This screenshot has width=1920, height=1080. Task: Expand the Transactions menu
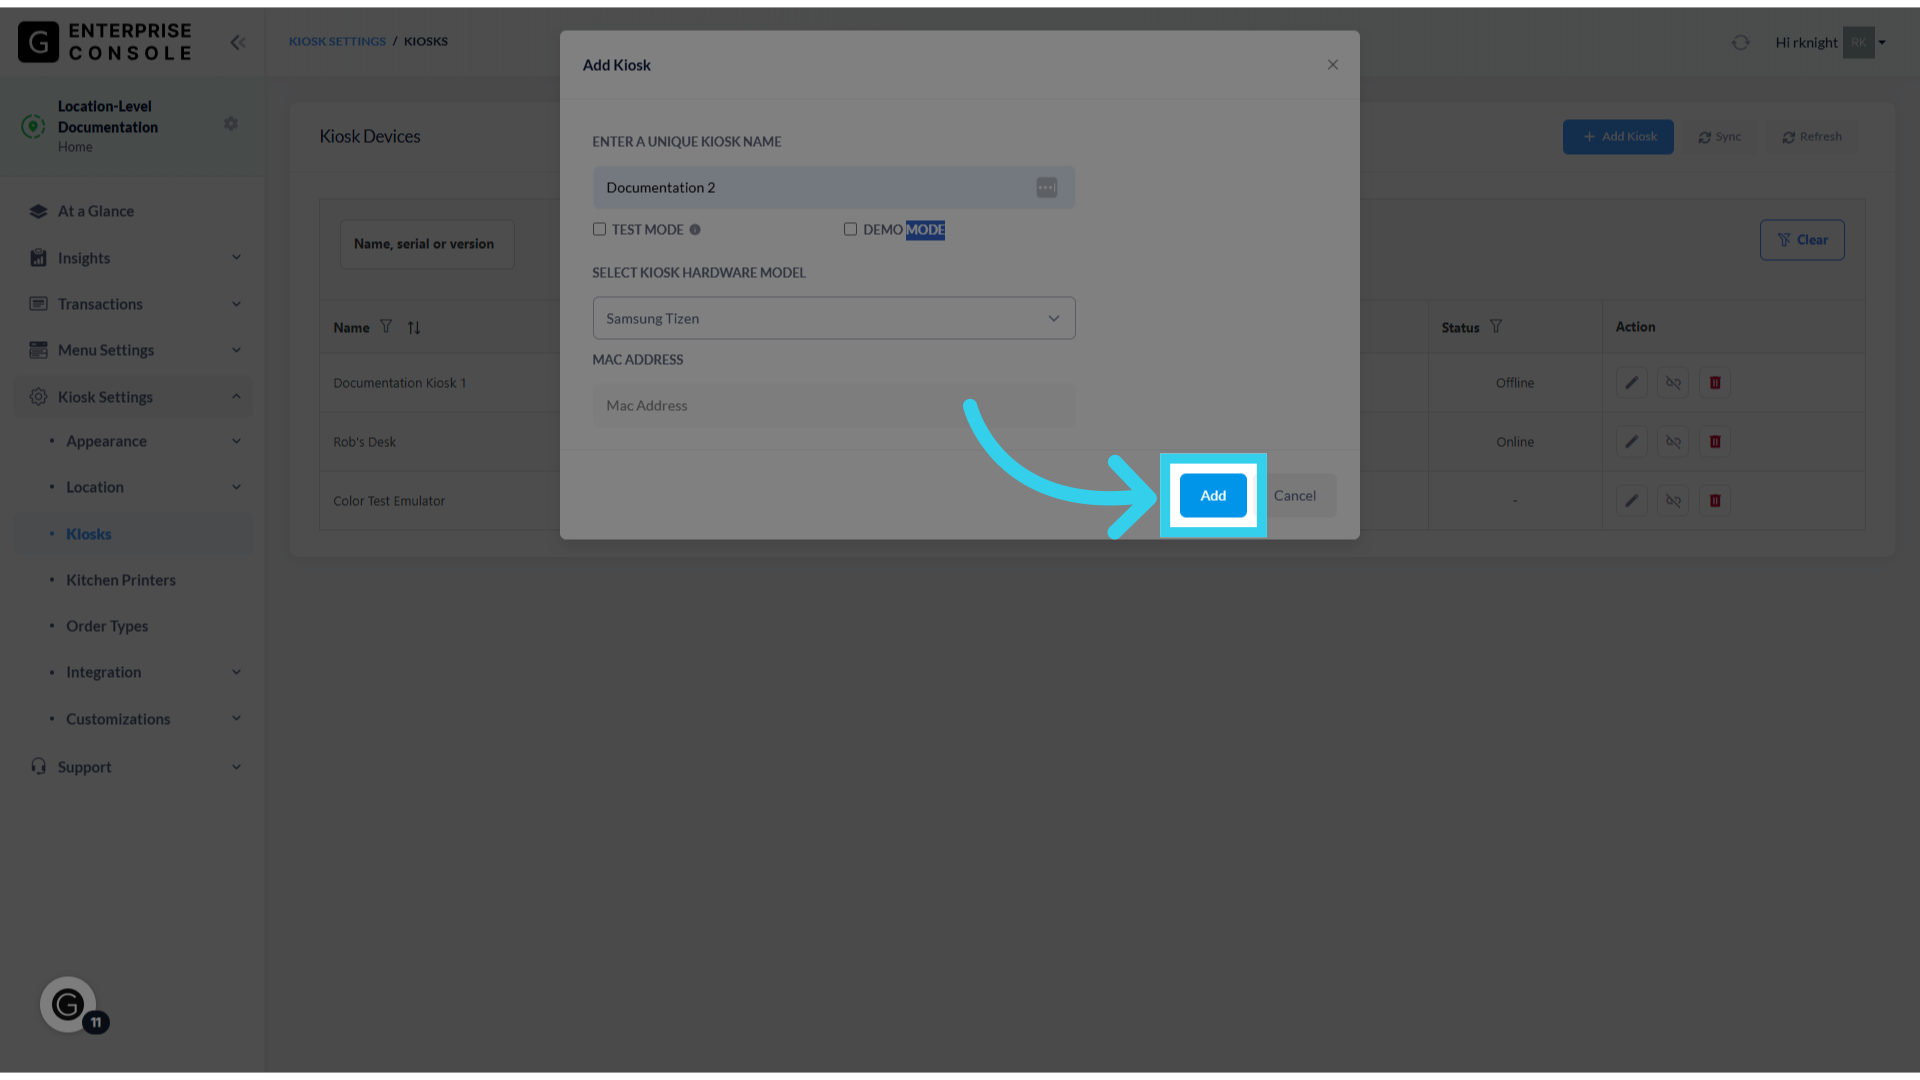pos(132,304)
